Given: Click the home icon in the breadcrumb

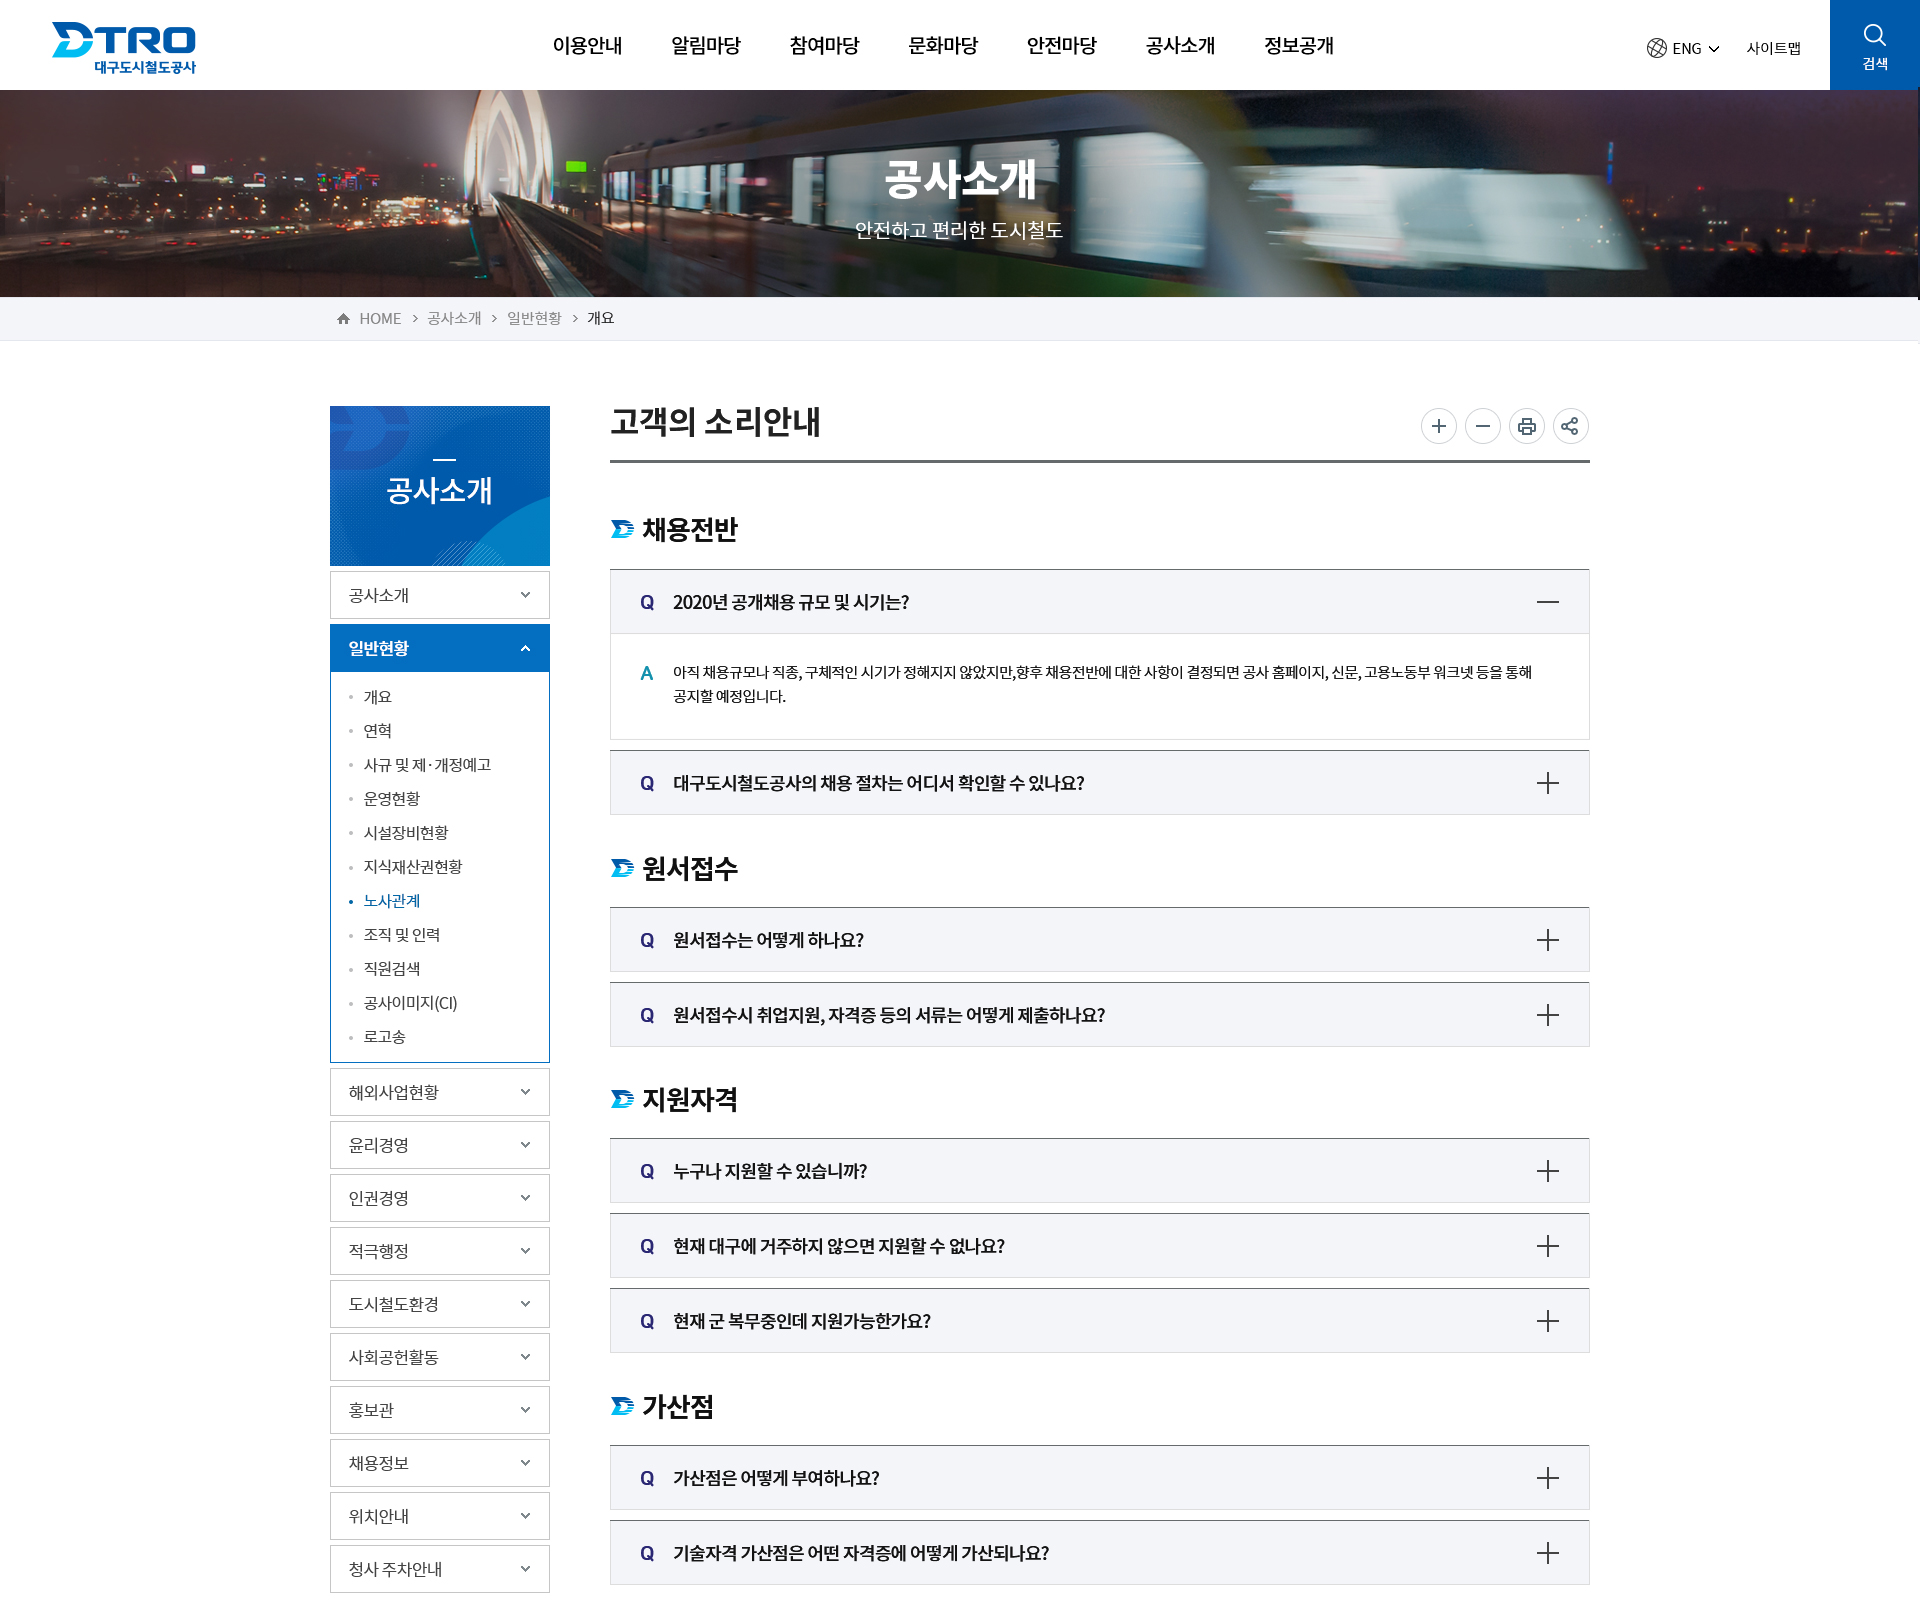Looking at the screenshot, I should point(342,317).
